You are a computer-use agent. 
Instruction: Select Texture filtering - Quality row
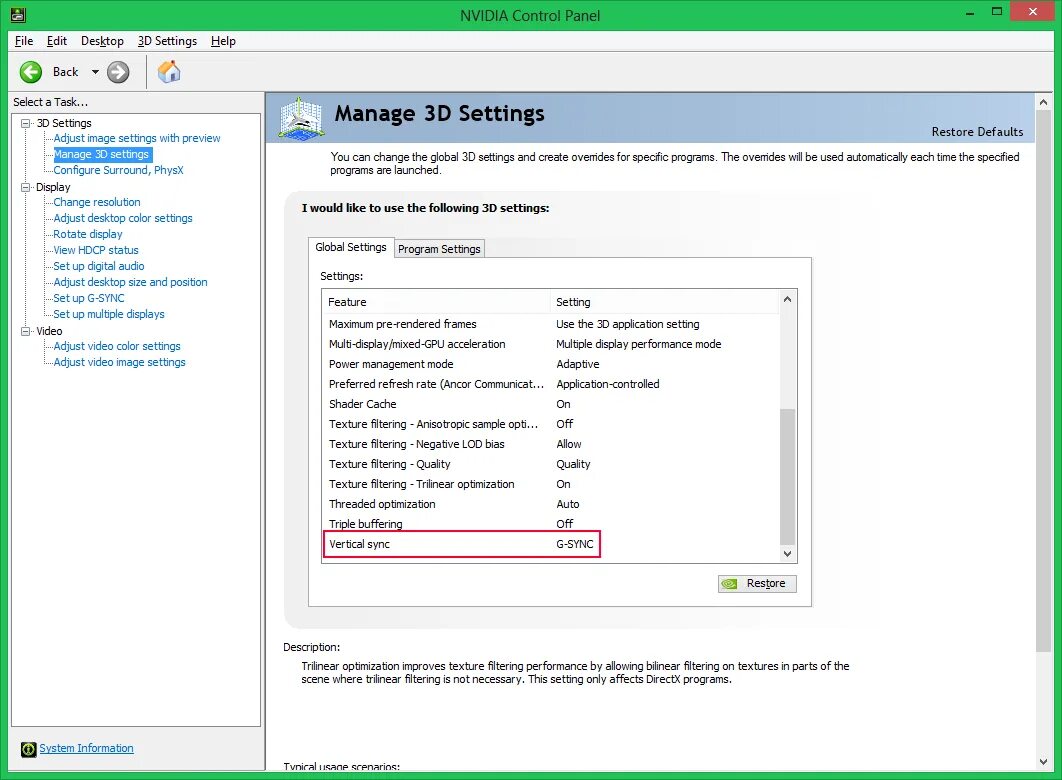tap(551, 464)
